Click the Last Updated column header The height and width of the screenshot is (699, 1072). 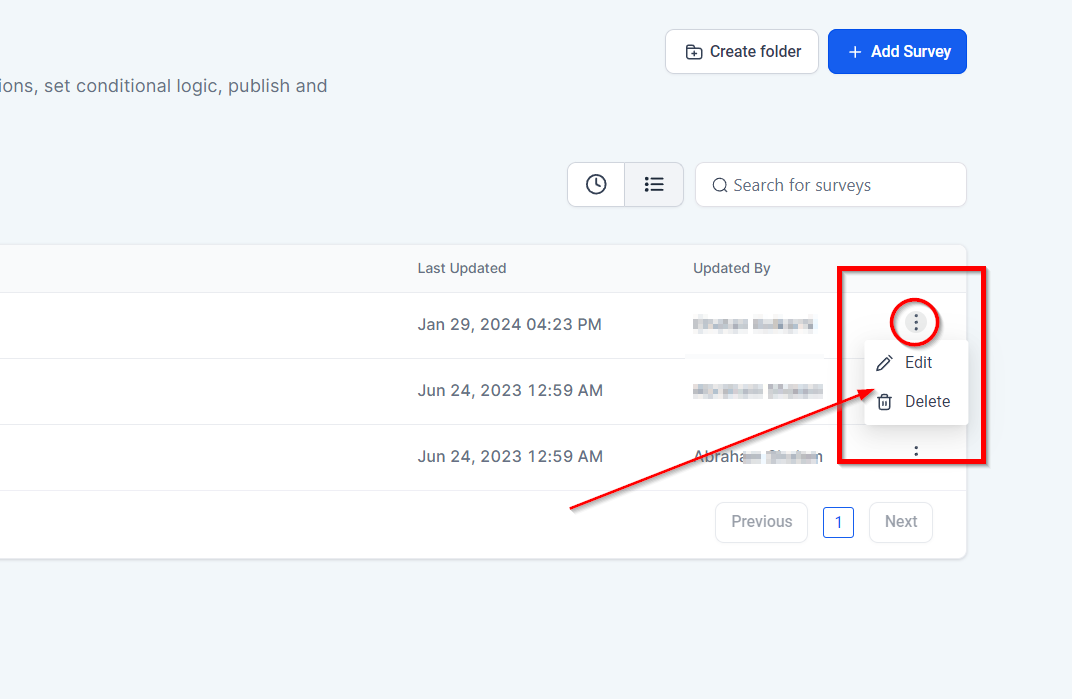[x=462, y=268]
